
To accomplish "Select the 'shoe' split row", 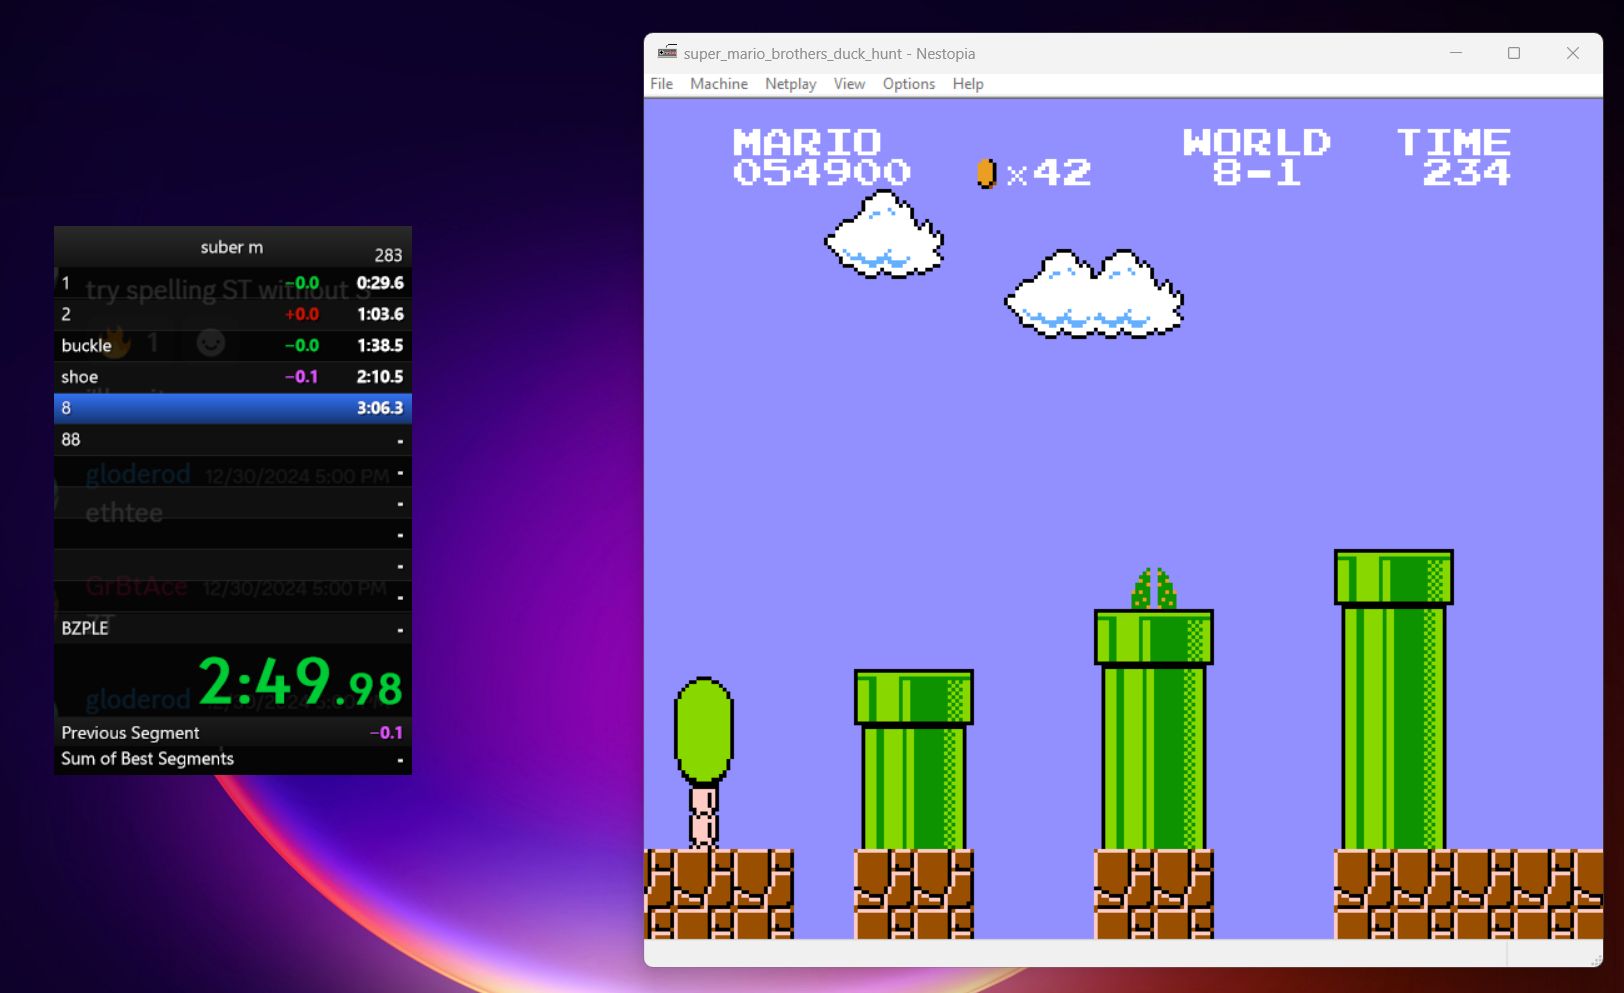I will coord(233,377).
